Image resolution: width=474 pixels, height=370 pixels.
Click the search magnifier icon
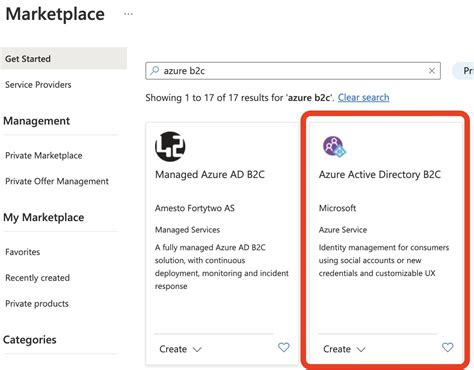(154, 70)
